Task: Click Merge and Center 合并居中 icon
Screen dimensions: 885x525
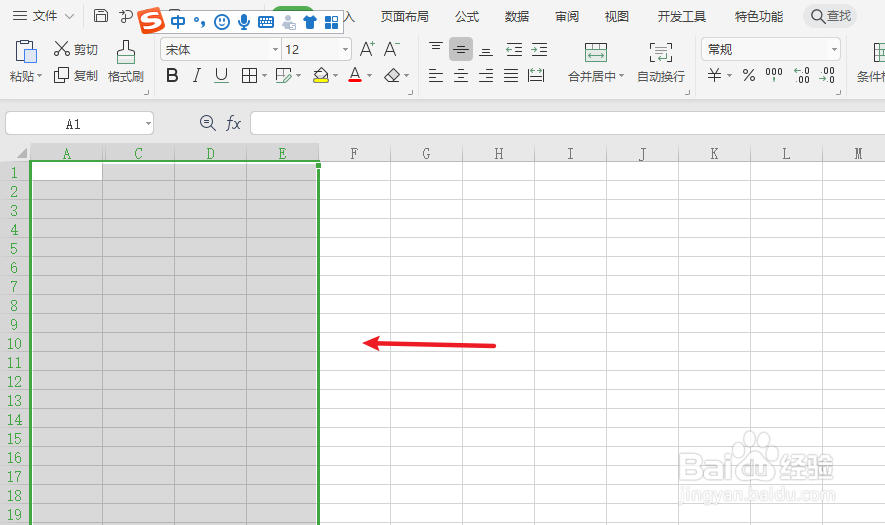Action: pyautogui.click(x=595, y=52)
